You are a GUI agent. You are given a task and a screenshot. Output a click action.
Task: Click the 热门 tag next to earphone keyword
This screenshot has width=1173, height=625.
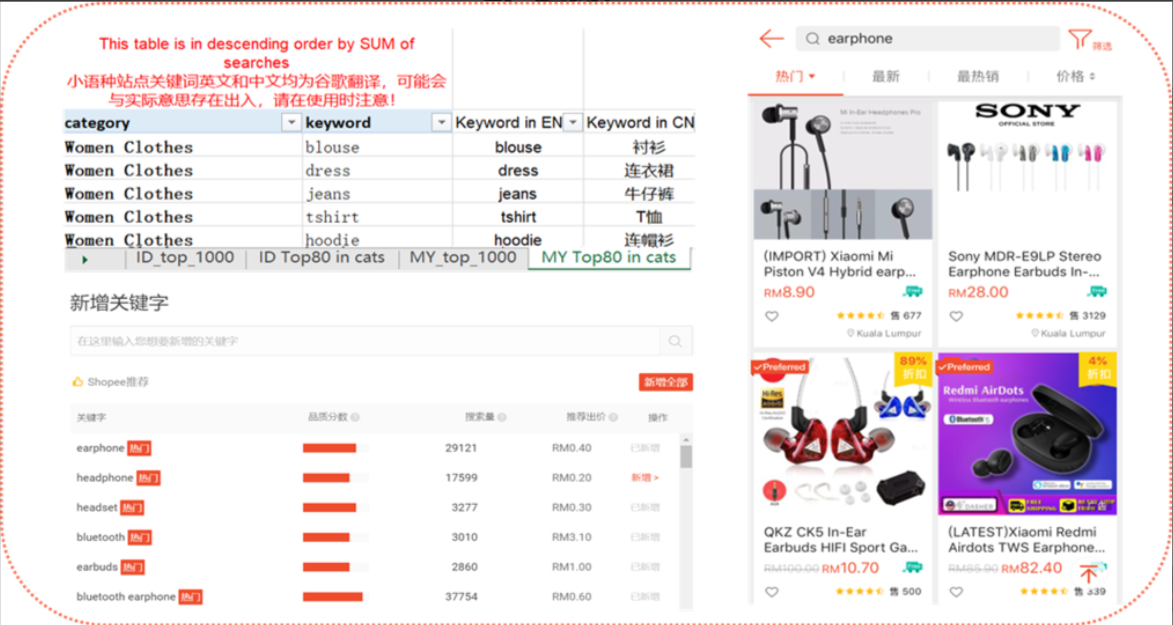point(139,448)
